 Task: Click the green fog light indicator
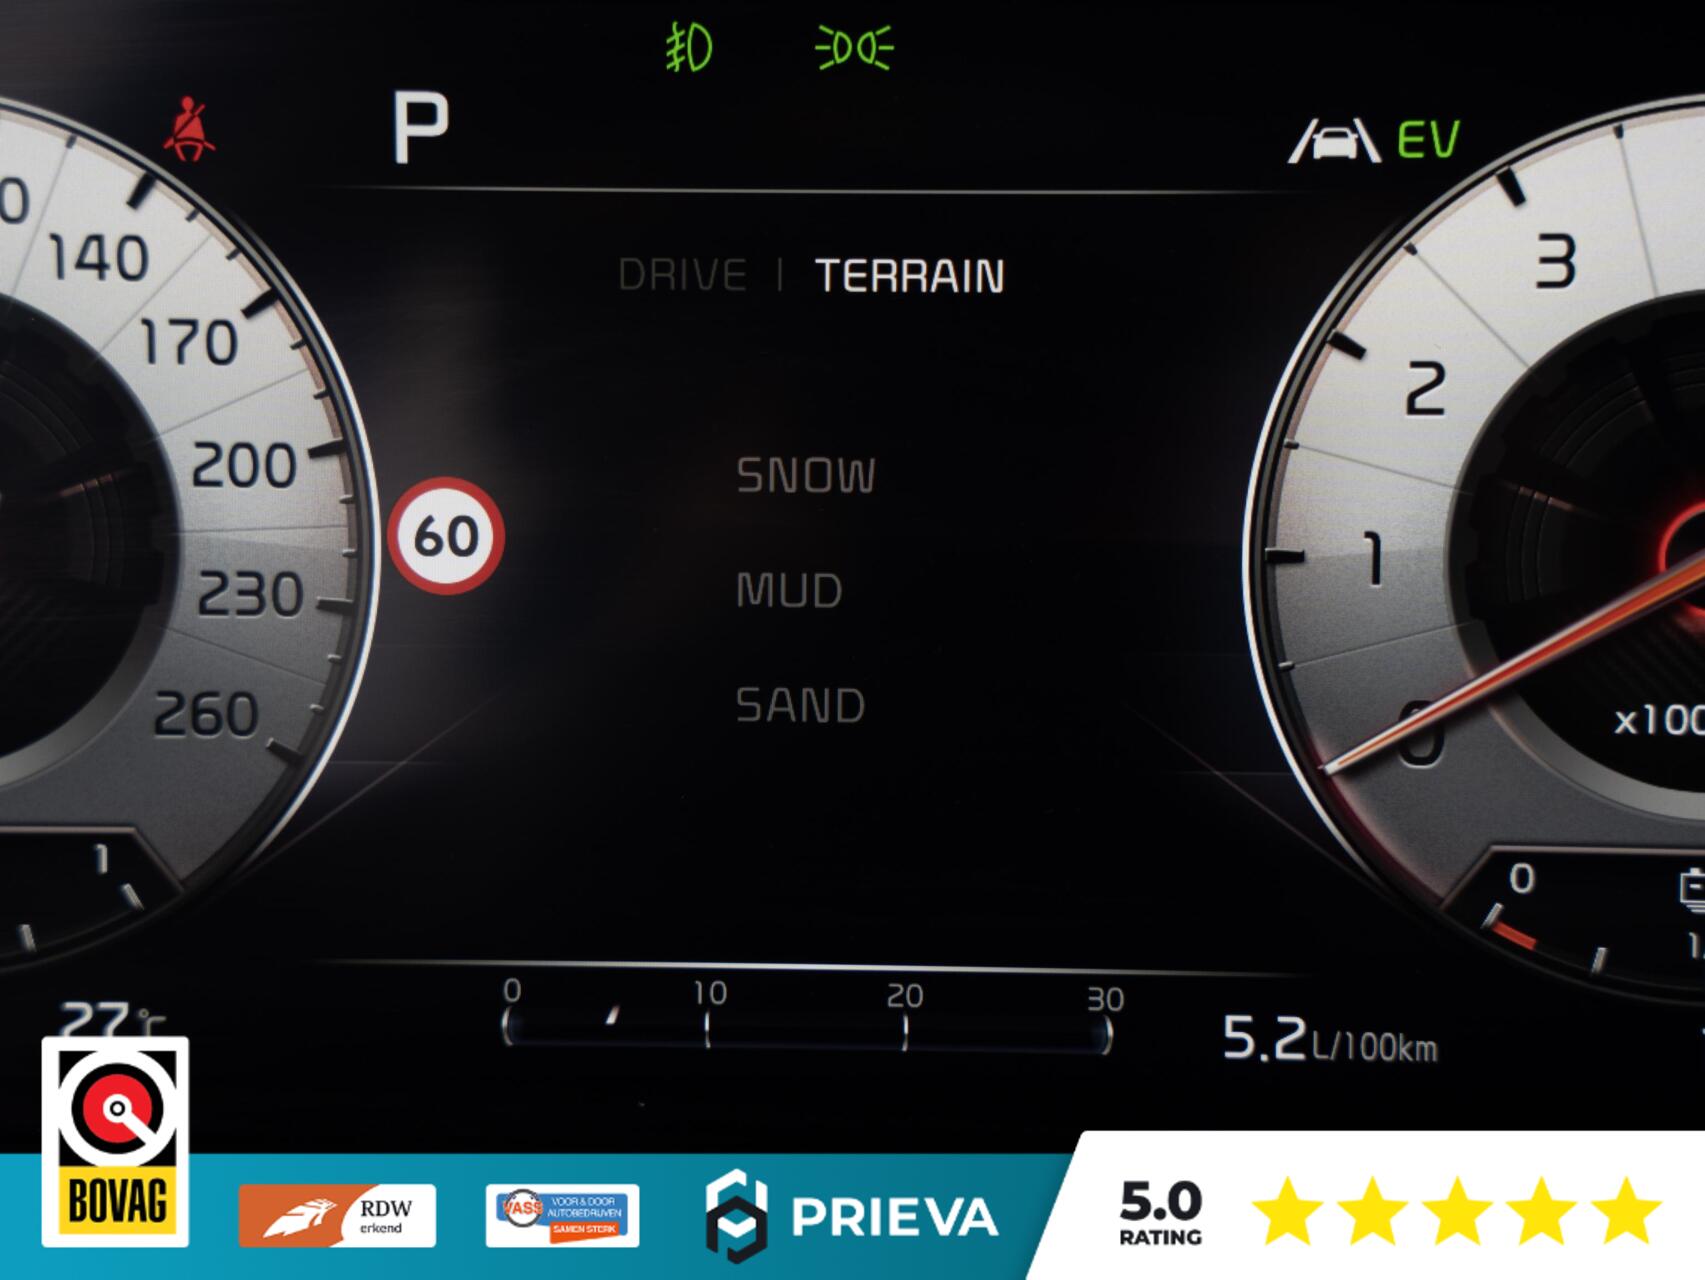click(690, 48)
